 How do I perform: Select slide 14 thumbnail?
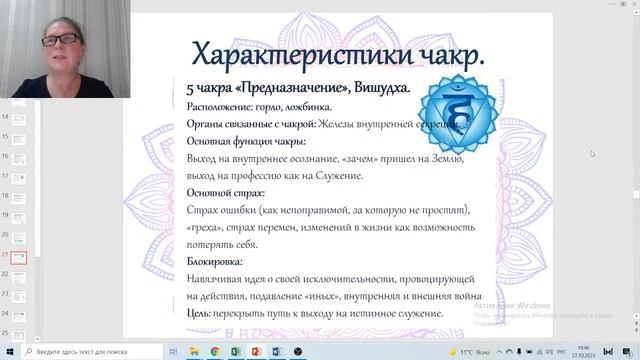[18, 120]
